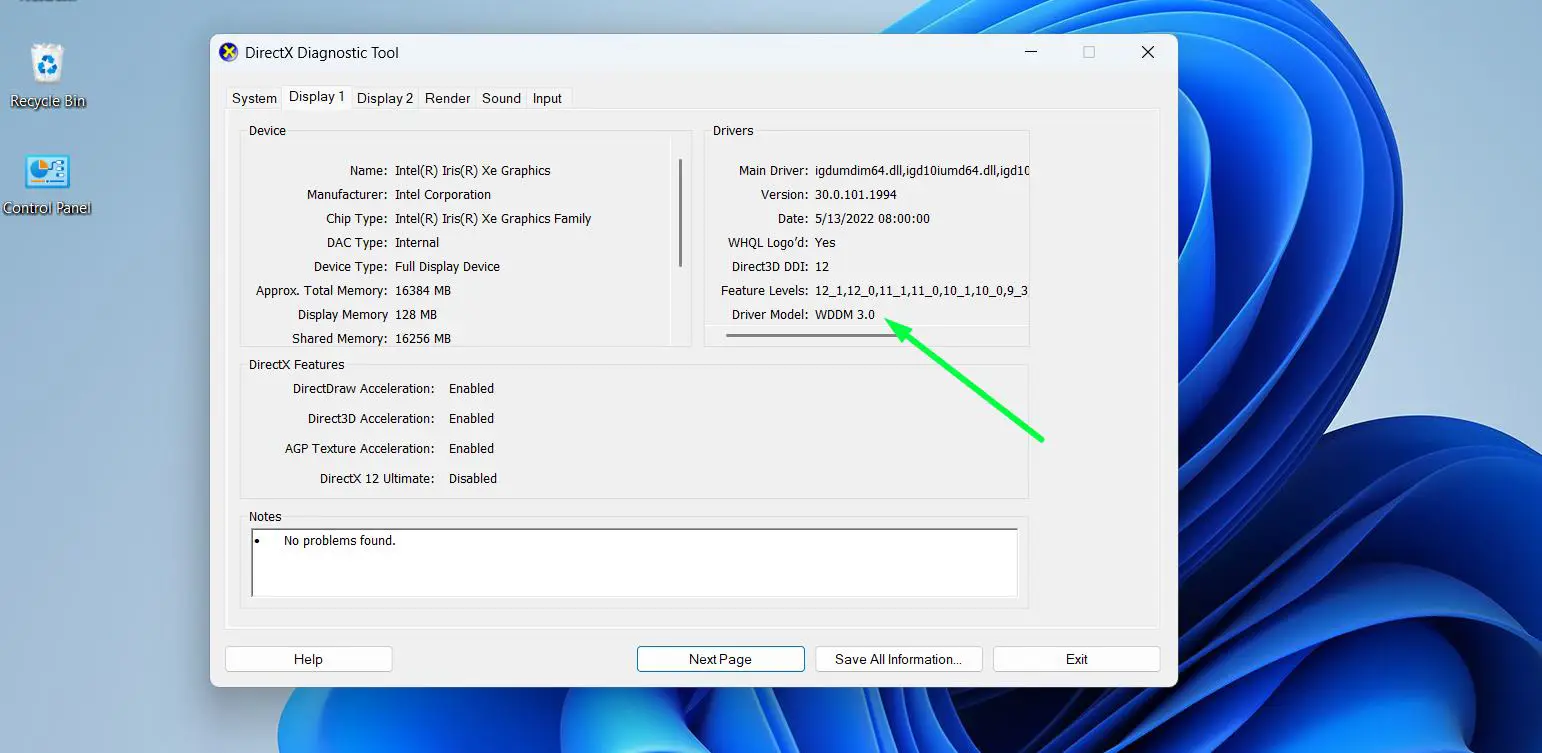Select the Render tab
The image size is (1542, 753).
[x=447, y=97]
